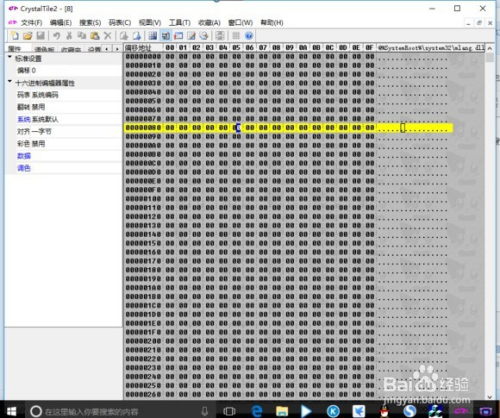The image size is (500, 418).
Task: Click the Cut scissors toolbar icon
Action: [69, 35]
